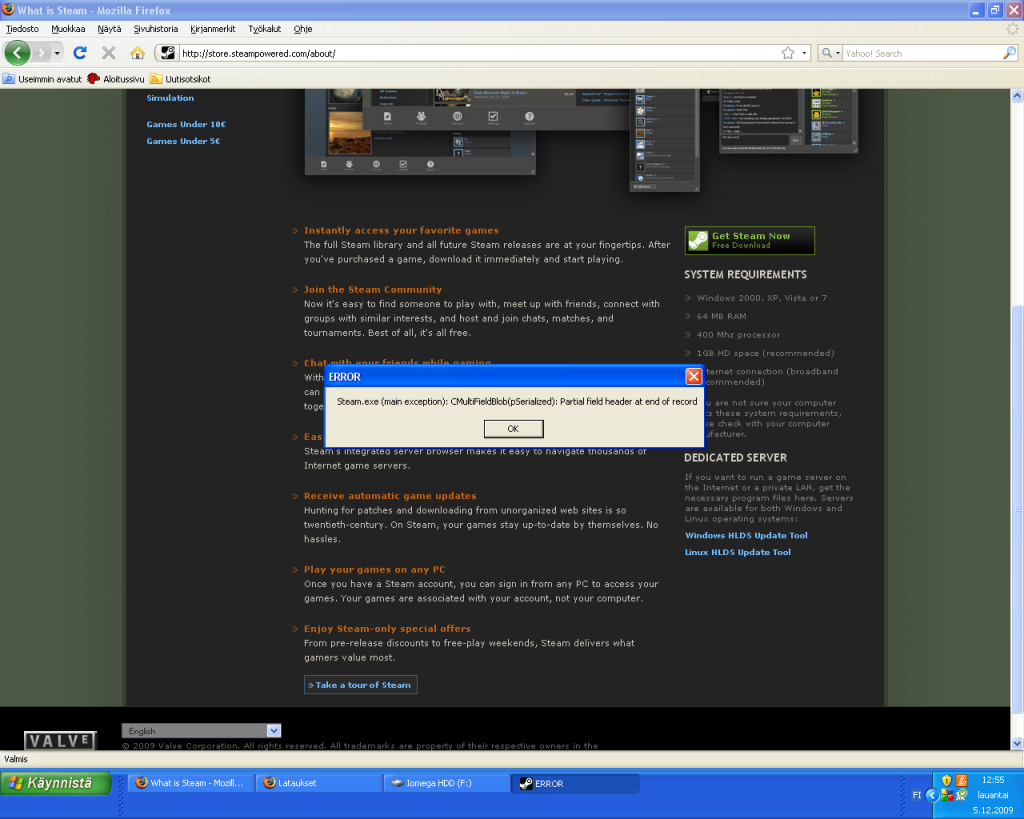Screen dimensions: 1024x819
Task: Open the Ohje menu
Action: click(x=303, y=29)
